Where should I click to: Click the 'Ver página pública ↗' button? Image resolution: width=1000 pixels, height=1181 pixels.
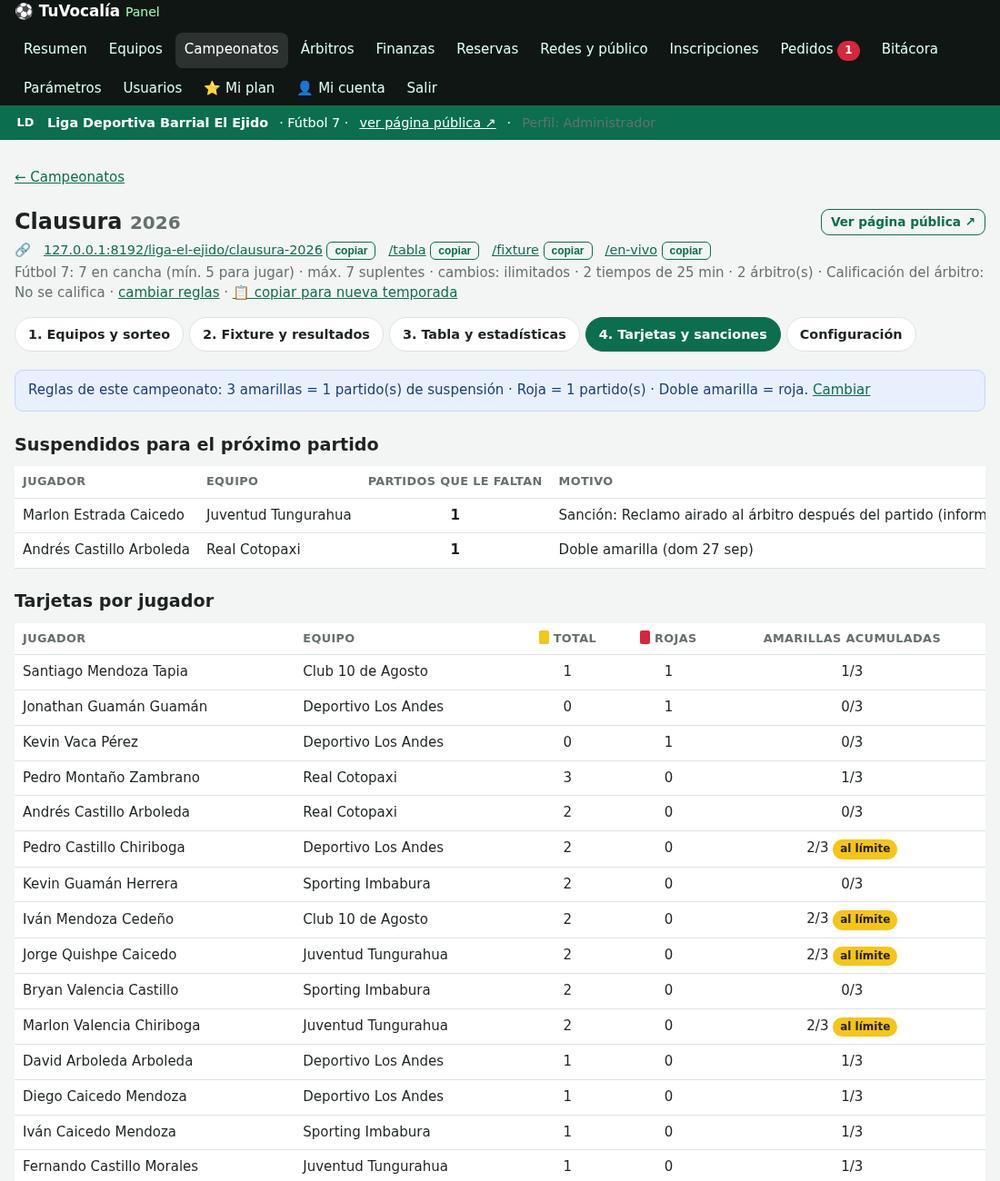coord(903,222)
